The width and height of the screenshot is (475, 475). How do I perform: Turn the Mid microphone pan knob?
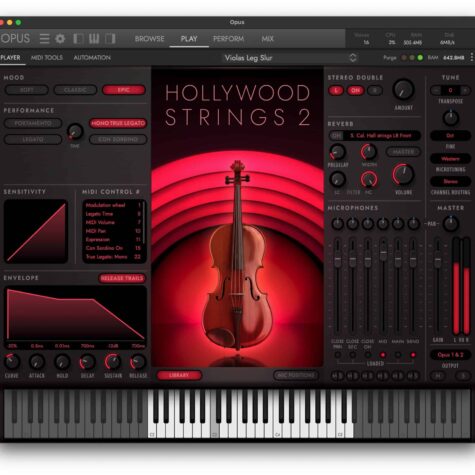pyautogui.click(x=383, y=224)
